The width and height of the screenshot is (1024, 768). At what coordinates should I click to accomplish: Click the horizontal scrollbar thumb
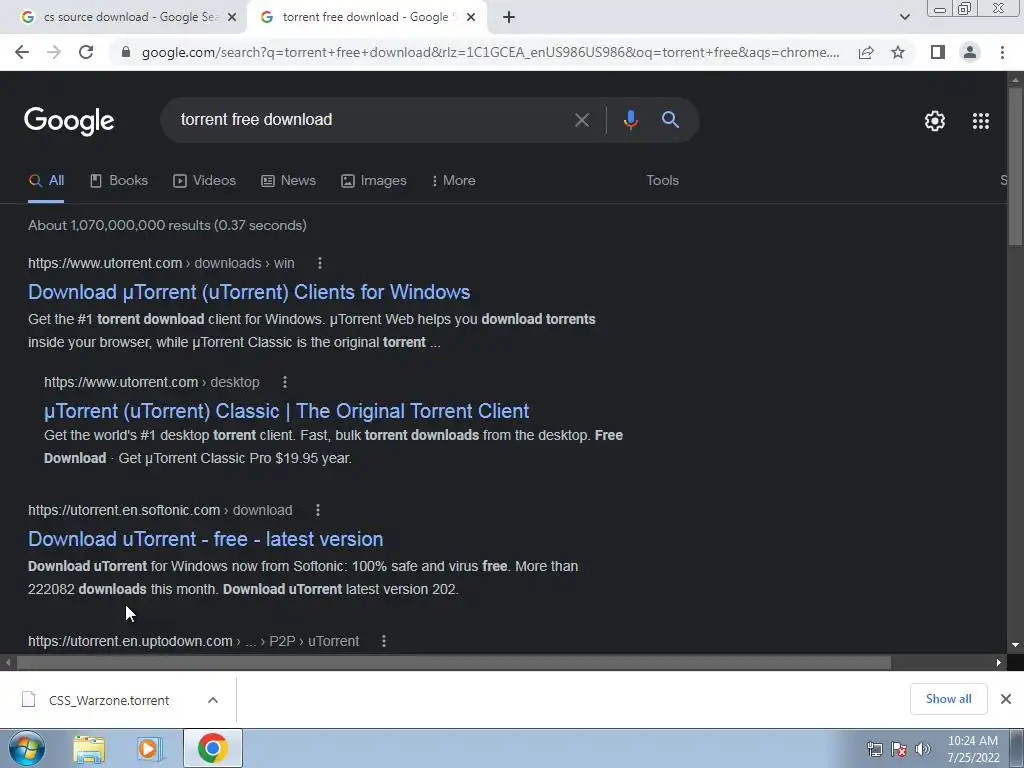[454, 663]
